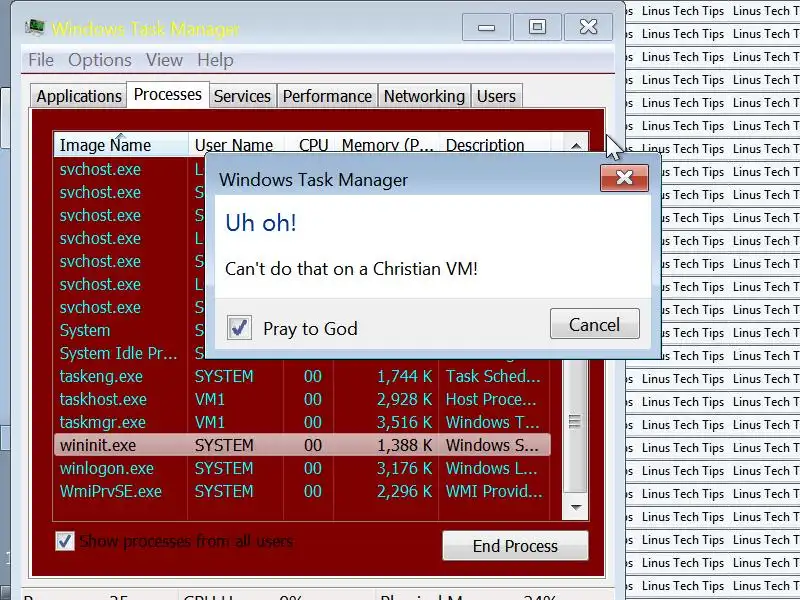Click the process list scroll up arrow

tap(576, 146)
